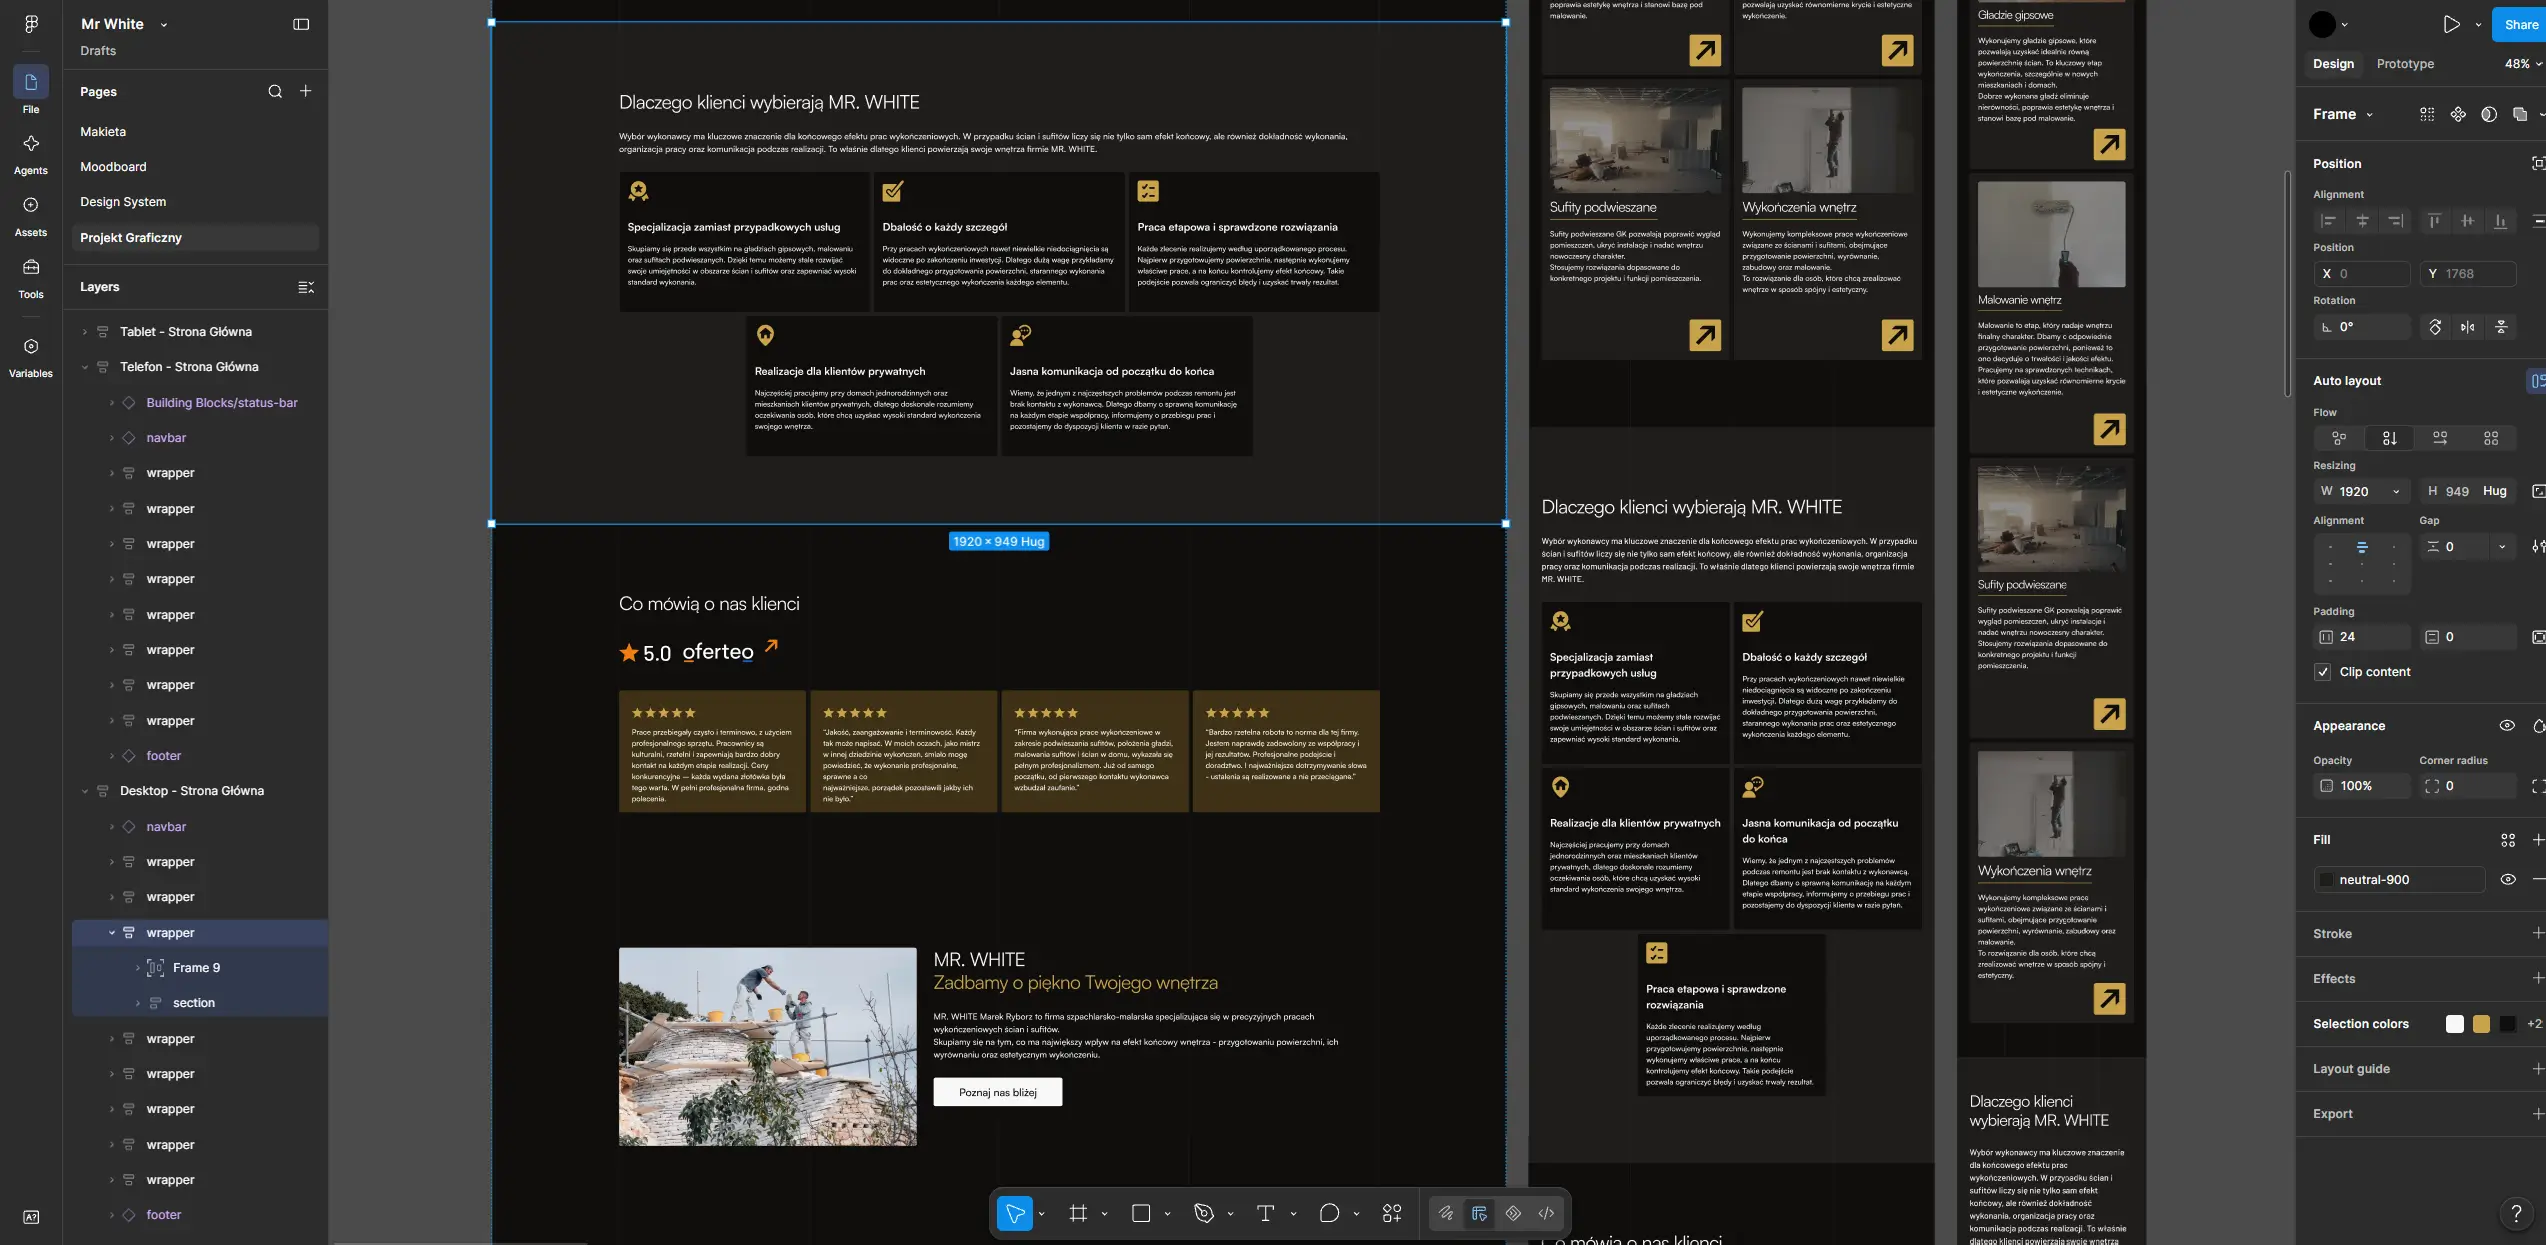2546x1245 pixels.
Task: Select grid auto layout flow
Action: coord(2491,438)
